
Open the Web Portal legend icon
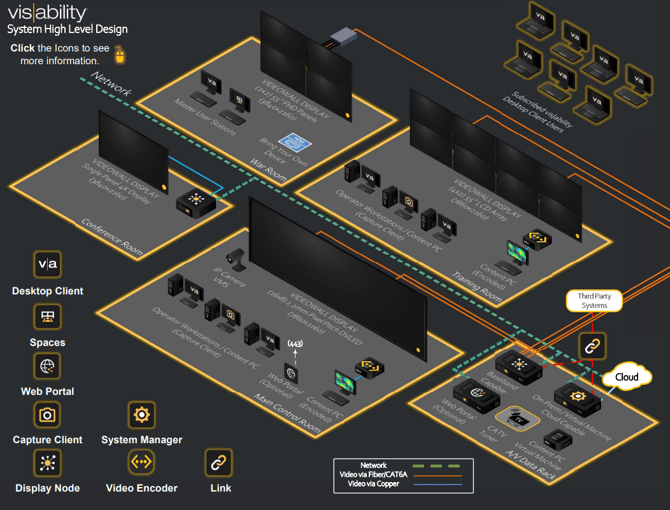[x=47, y=366]
